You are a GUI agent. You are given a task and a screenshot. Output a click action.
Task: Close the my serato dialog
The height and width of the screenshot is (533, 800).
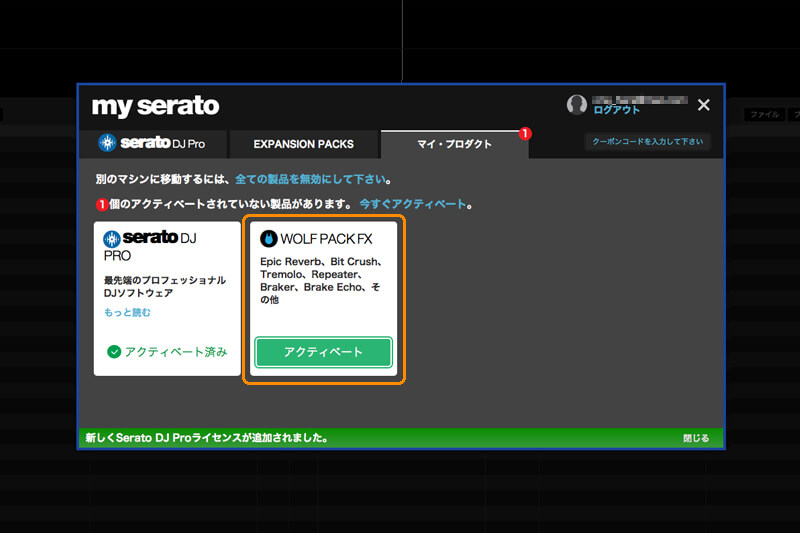coord(704,105)
